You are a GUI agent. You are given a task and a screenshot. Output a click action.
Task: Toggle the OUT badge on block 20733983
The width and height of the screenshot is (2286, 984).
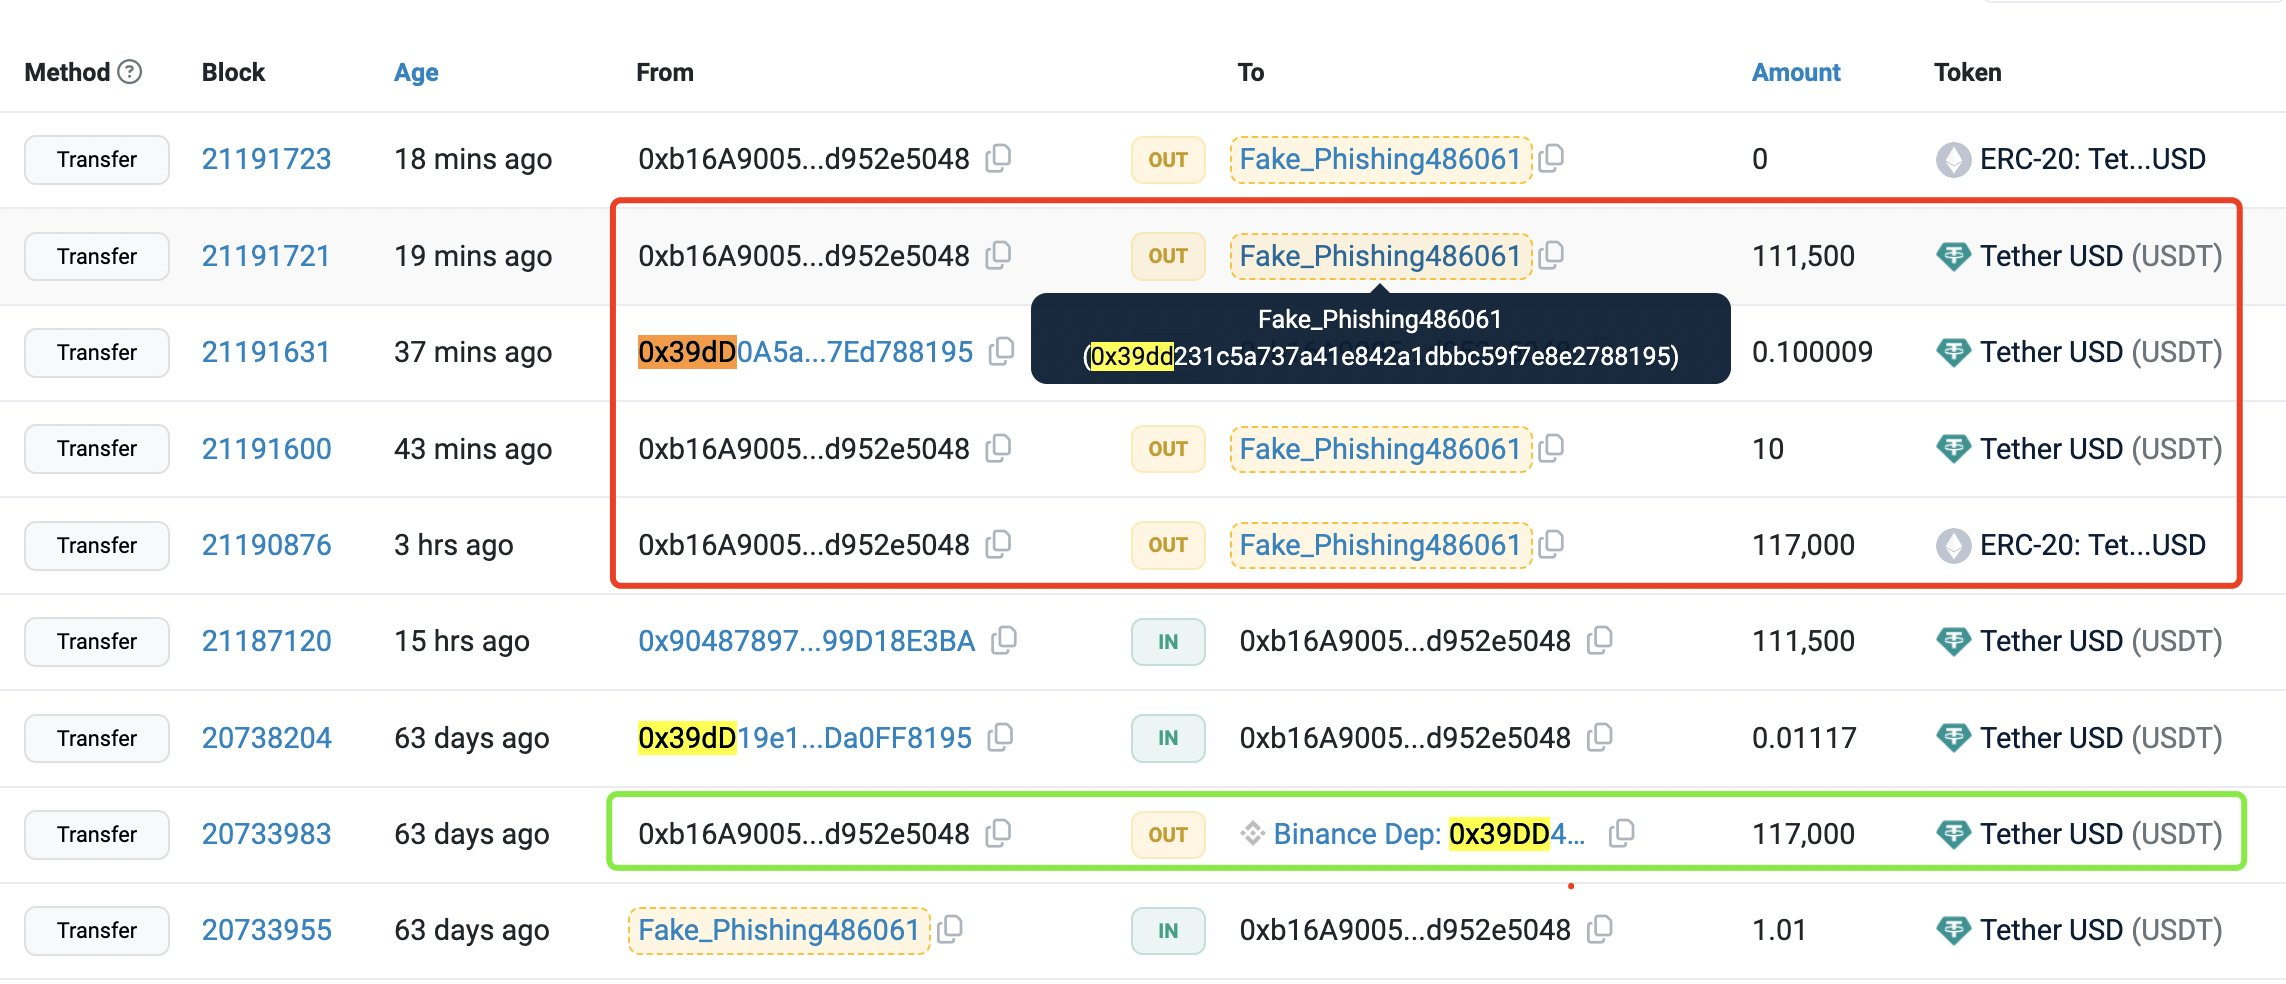(1166, 833)
